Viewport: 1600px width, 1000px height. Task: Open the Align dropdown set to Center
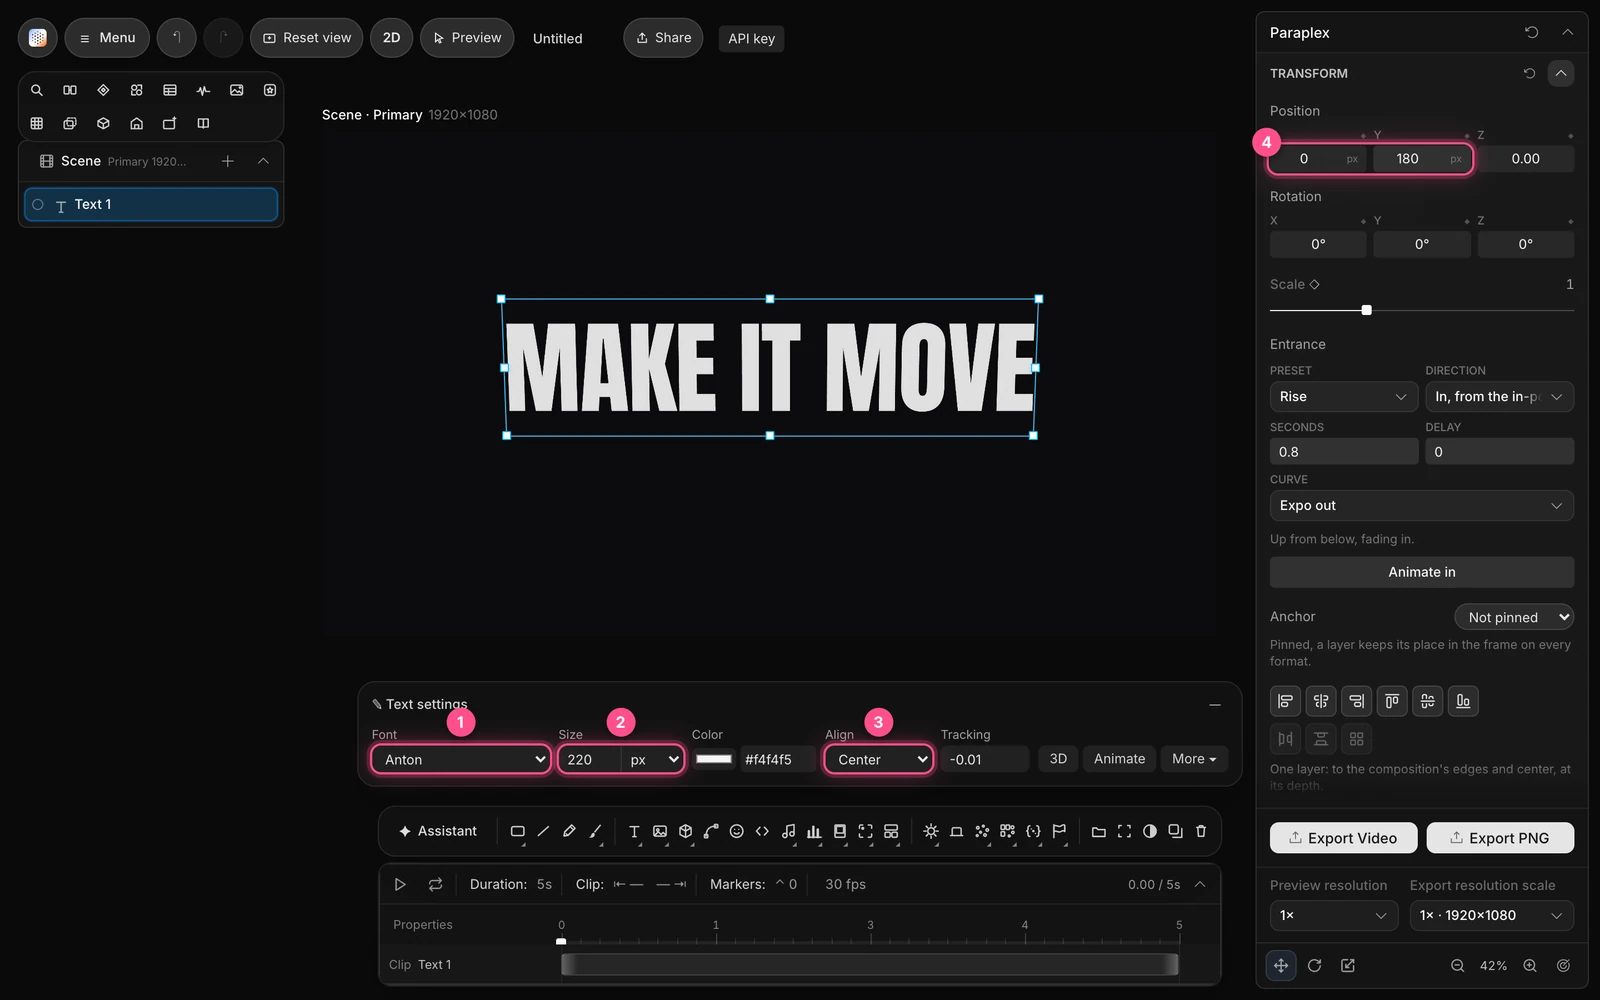tap(879, 759)
